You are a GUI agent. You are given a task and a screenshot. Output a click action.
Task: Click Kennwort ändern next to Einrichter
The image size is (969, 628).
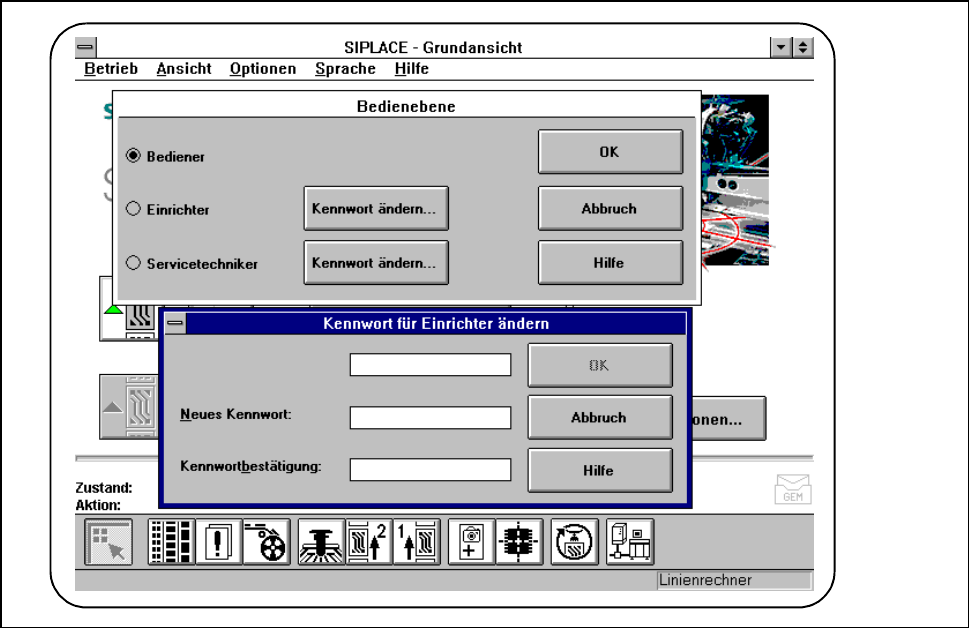tap(376, 208)
